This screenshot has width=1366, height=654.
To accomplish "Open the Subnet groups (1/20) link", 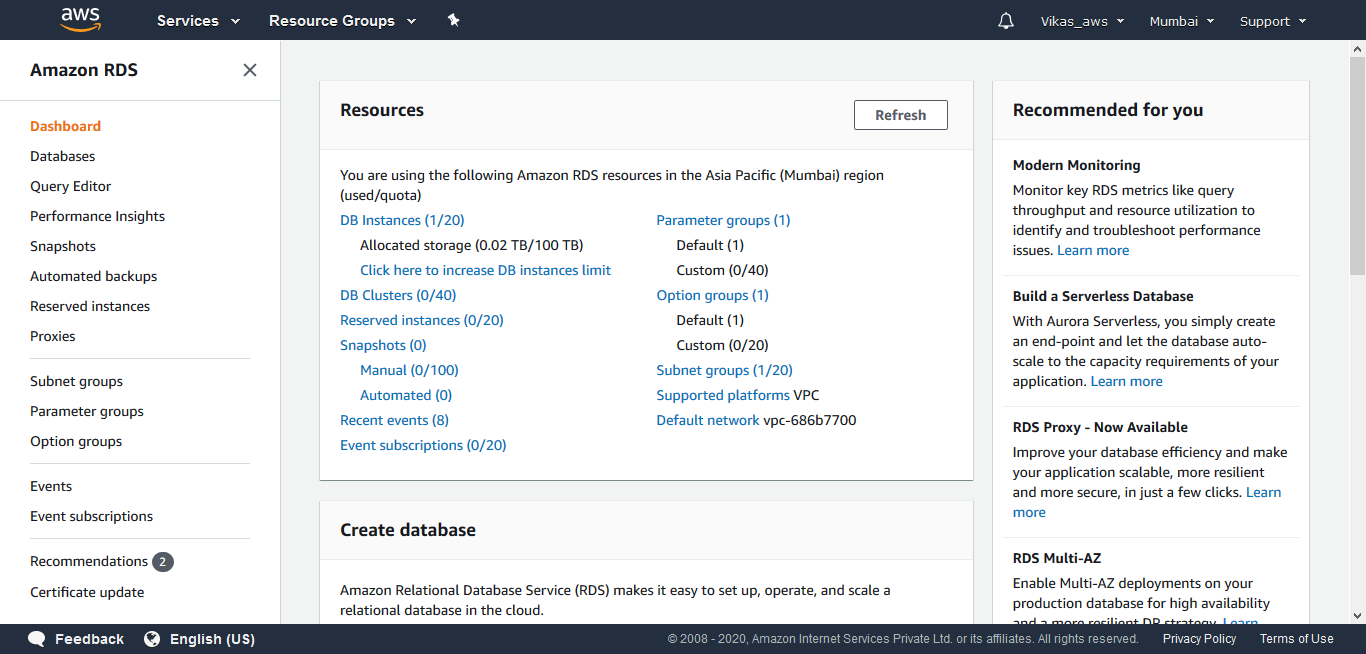I will pyautogui.click(x=724, y=370).
